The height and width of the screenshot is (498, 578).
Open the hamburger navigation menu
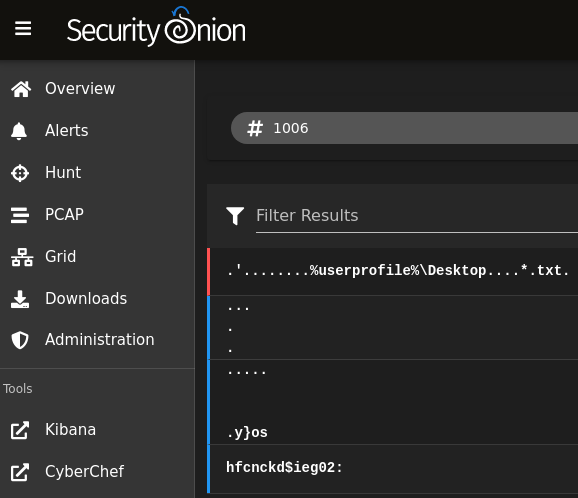pos(23,29)
